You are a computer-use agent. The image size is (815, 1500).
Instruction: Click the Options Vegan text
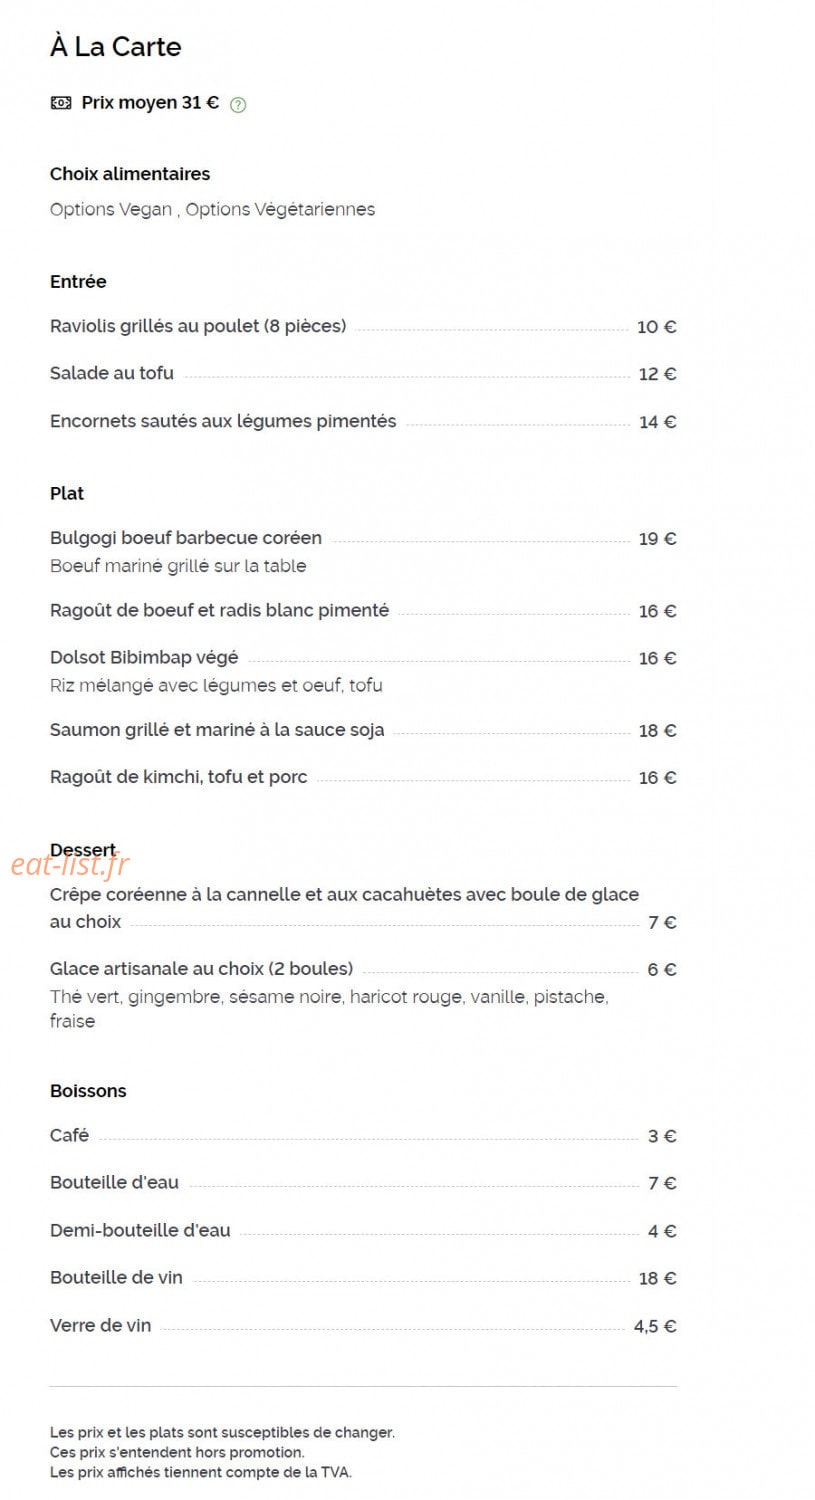pyautogui.click(x=111, y=209)
